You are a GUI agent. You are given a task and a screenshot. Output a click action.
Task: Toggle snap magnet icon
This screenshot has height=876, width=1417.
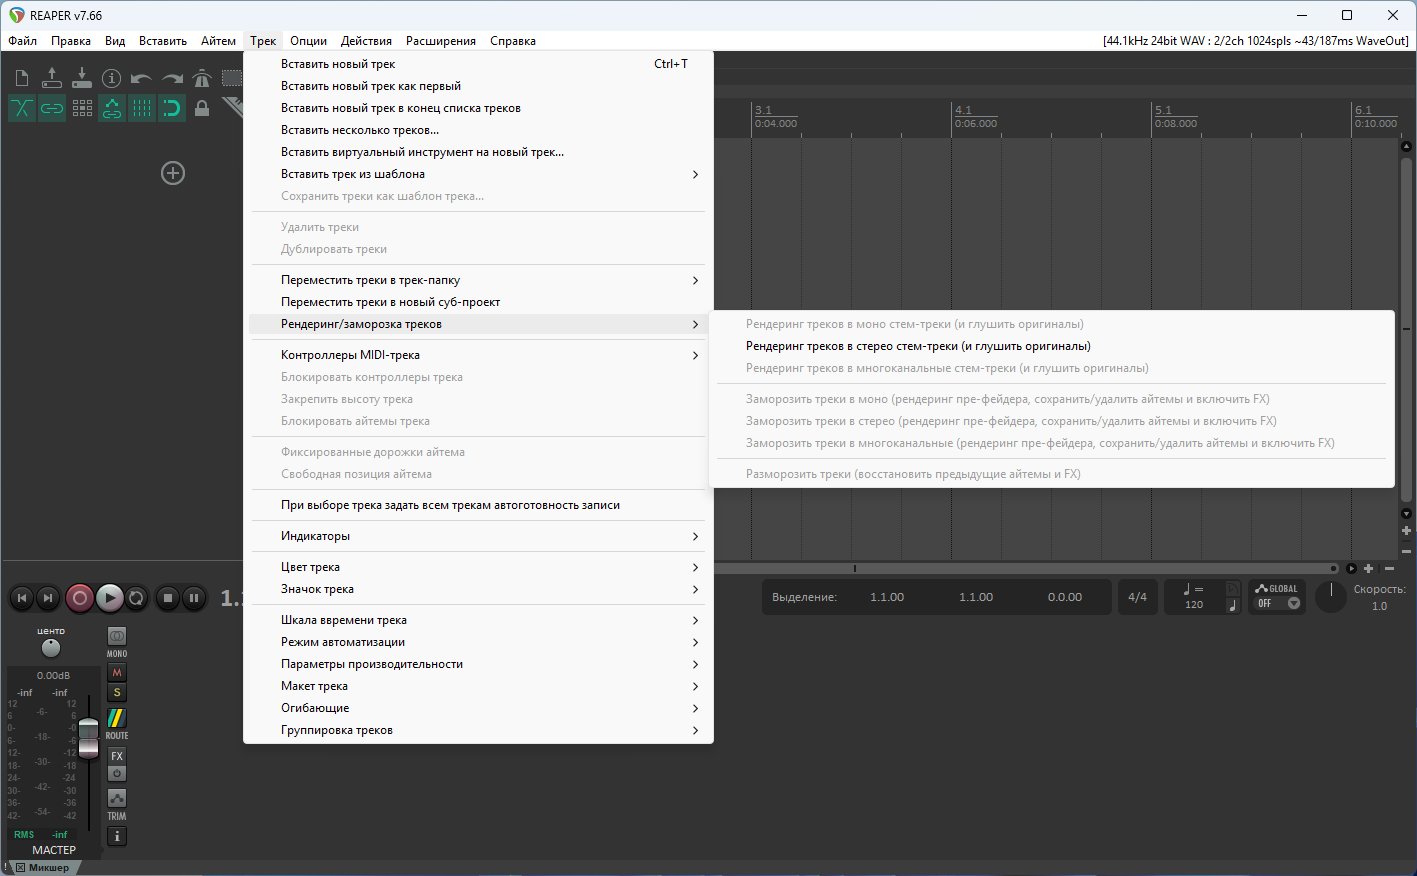172,108
